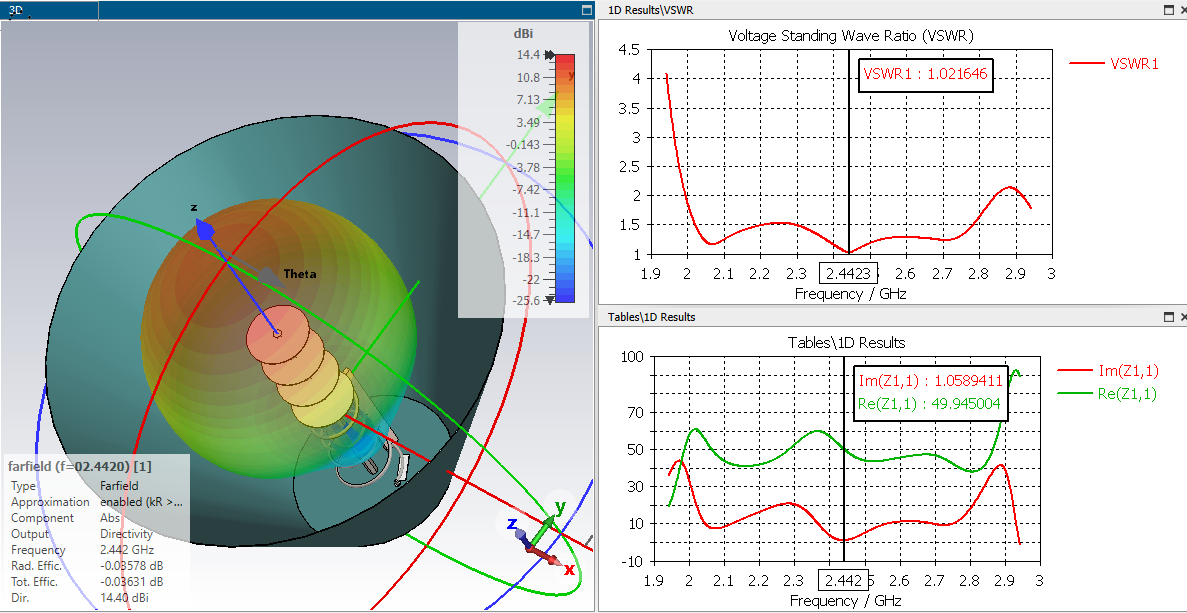1187x613 pixels.
Task: Click the '1D Results\VSWR' window title
Action: click(651, 10)
